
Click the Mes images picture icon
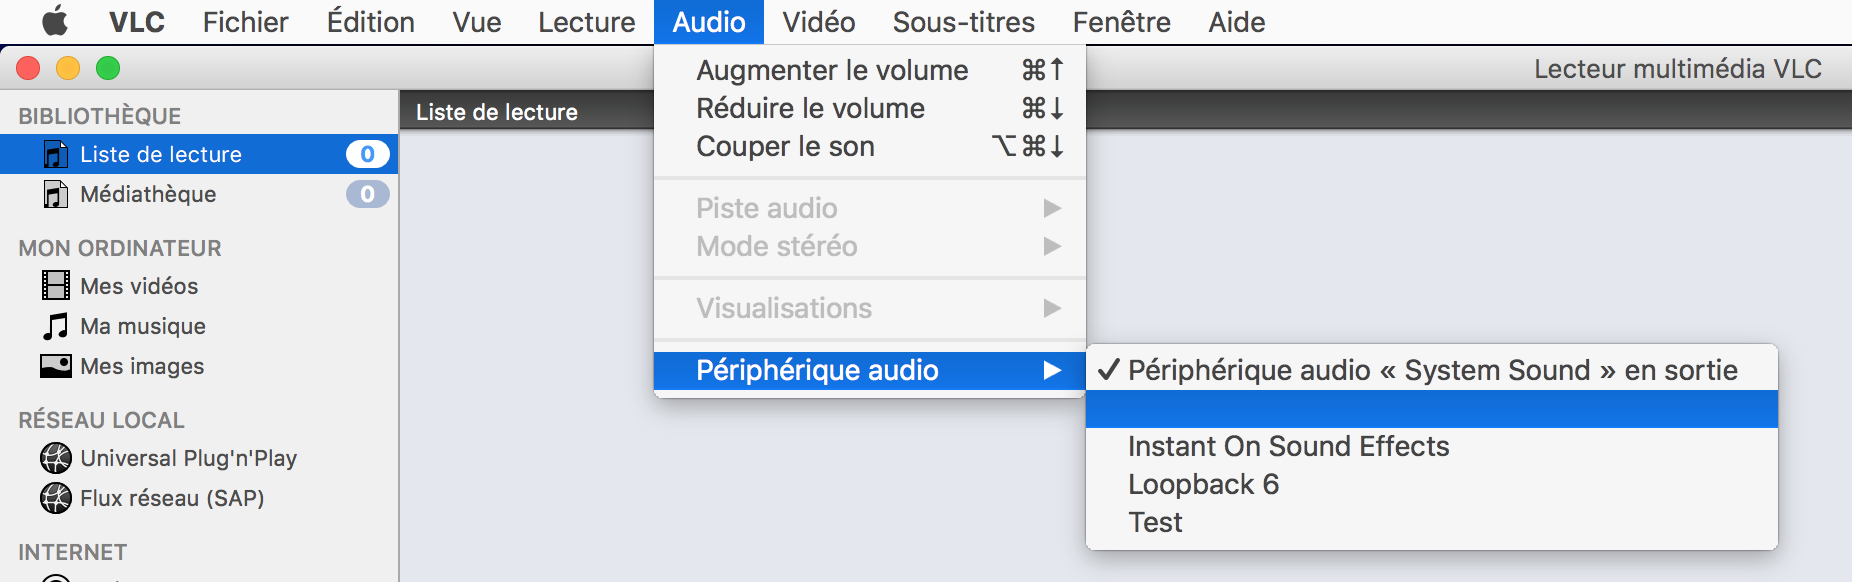(56, 366)
